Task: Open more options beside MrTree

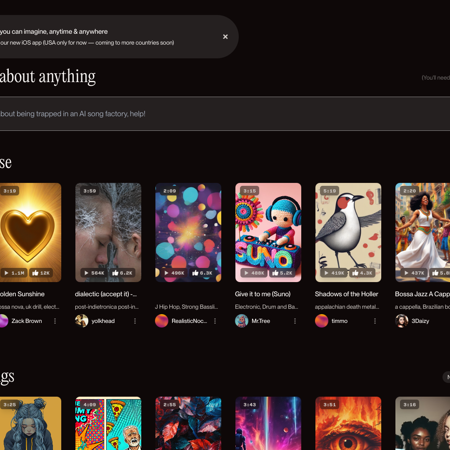Action: coord(295,321)
